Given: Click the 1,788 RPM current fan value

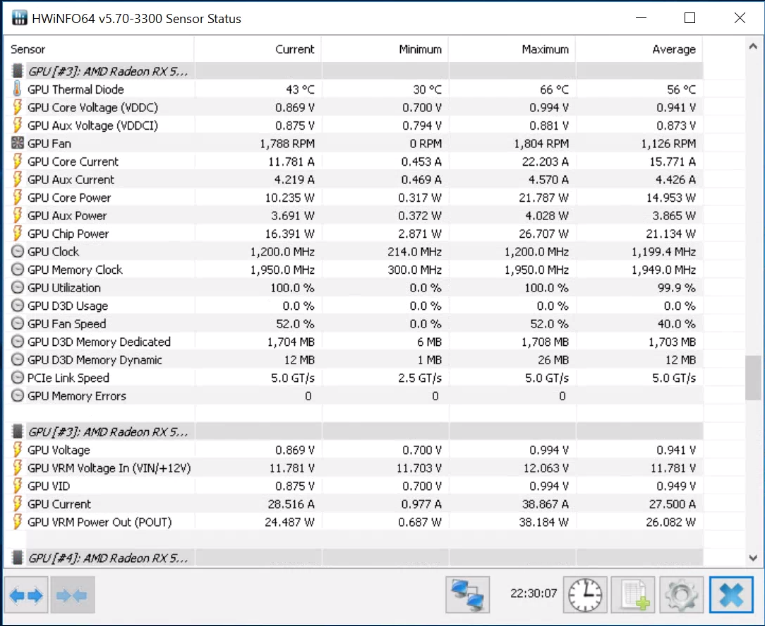Looking at the screenshot, I should point(287,144).
